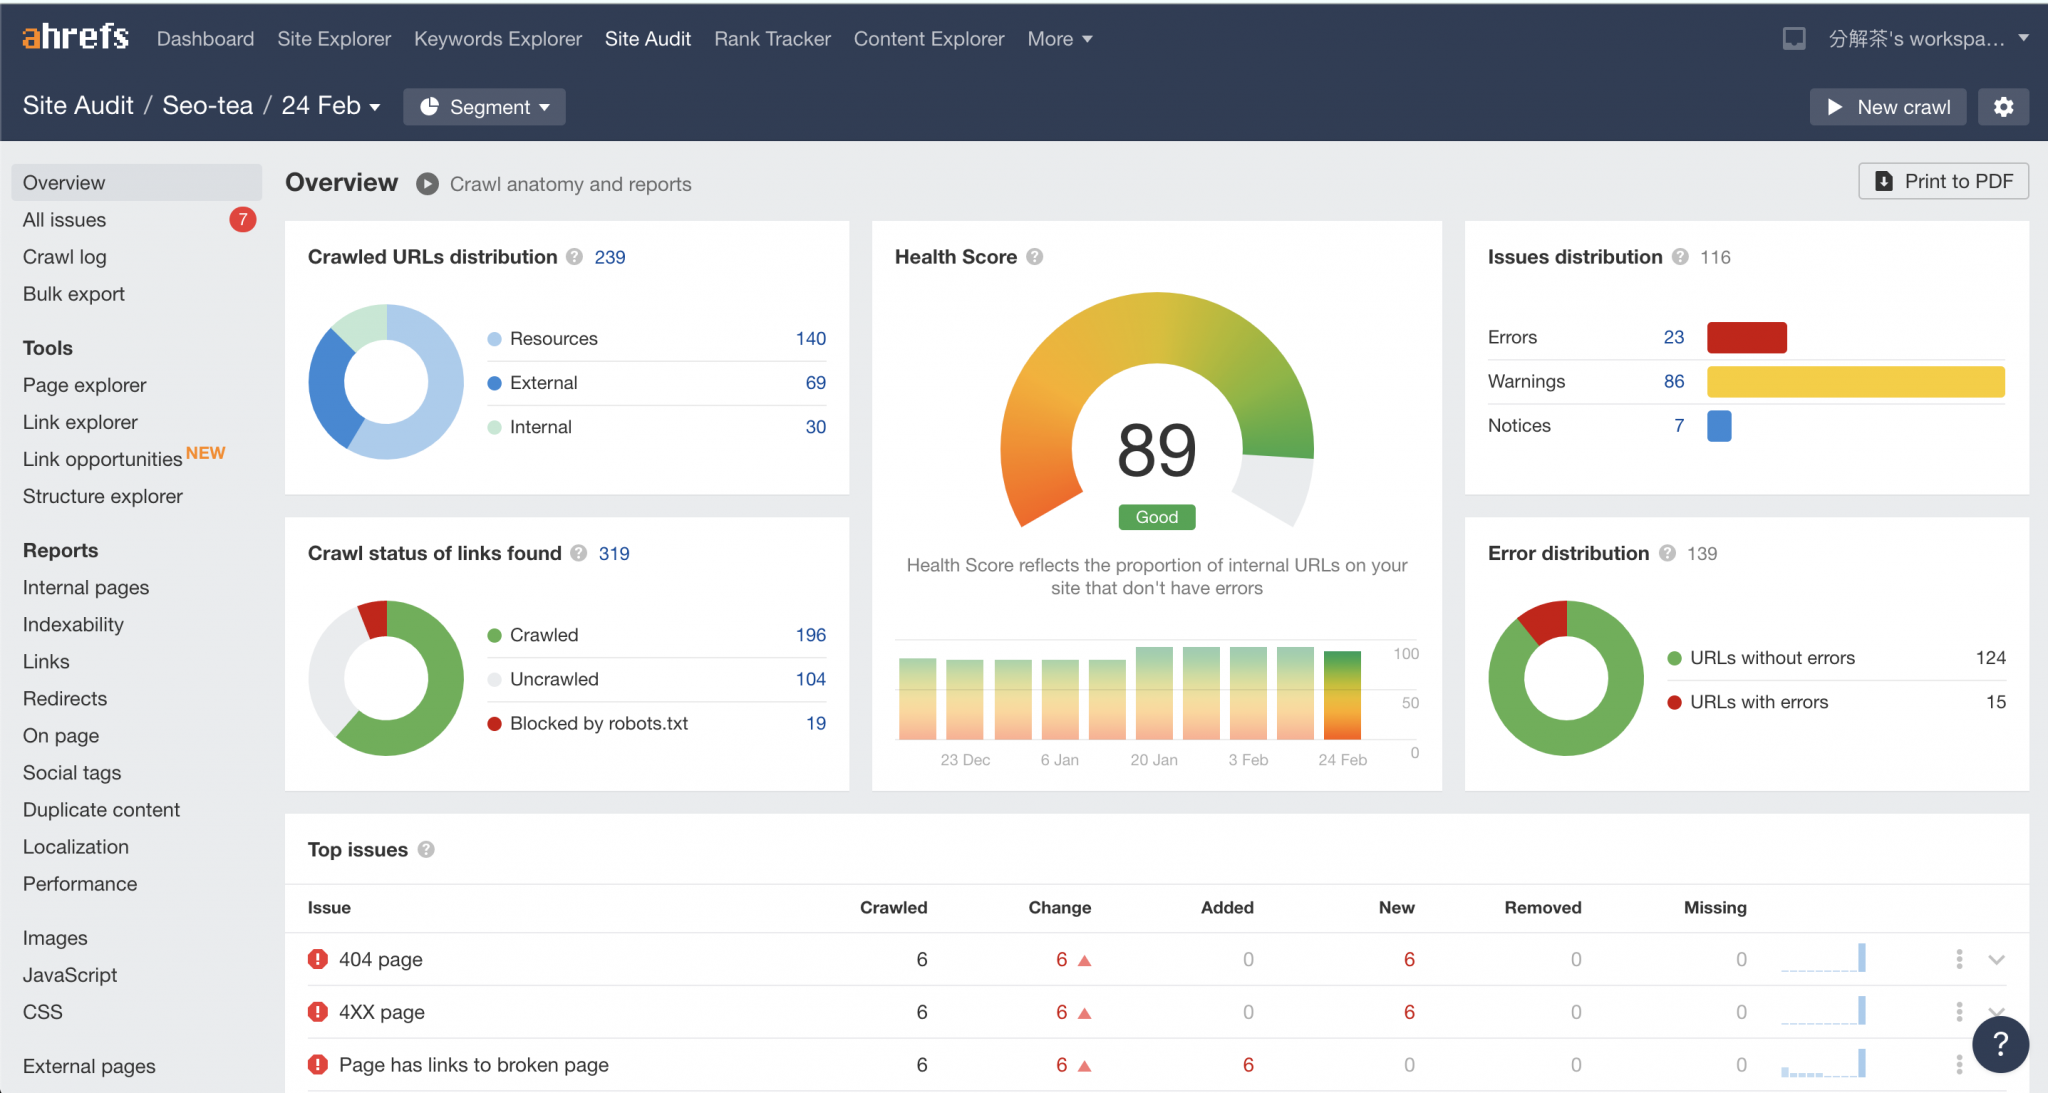Click the Ahrefs logo
The height and width of the screenshot is (1093, 2048).
coord(76,37)
